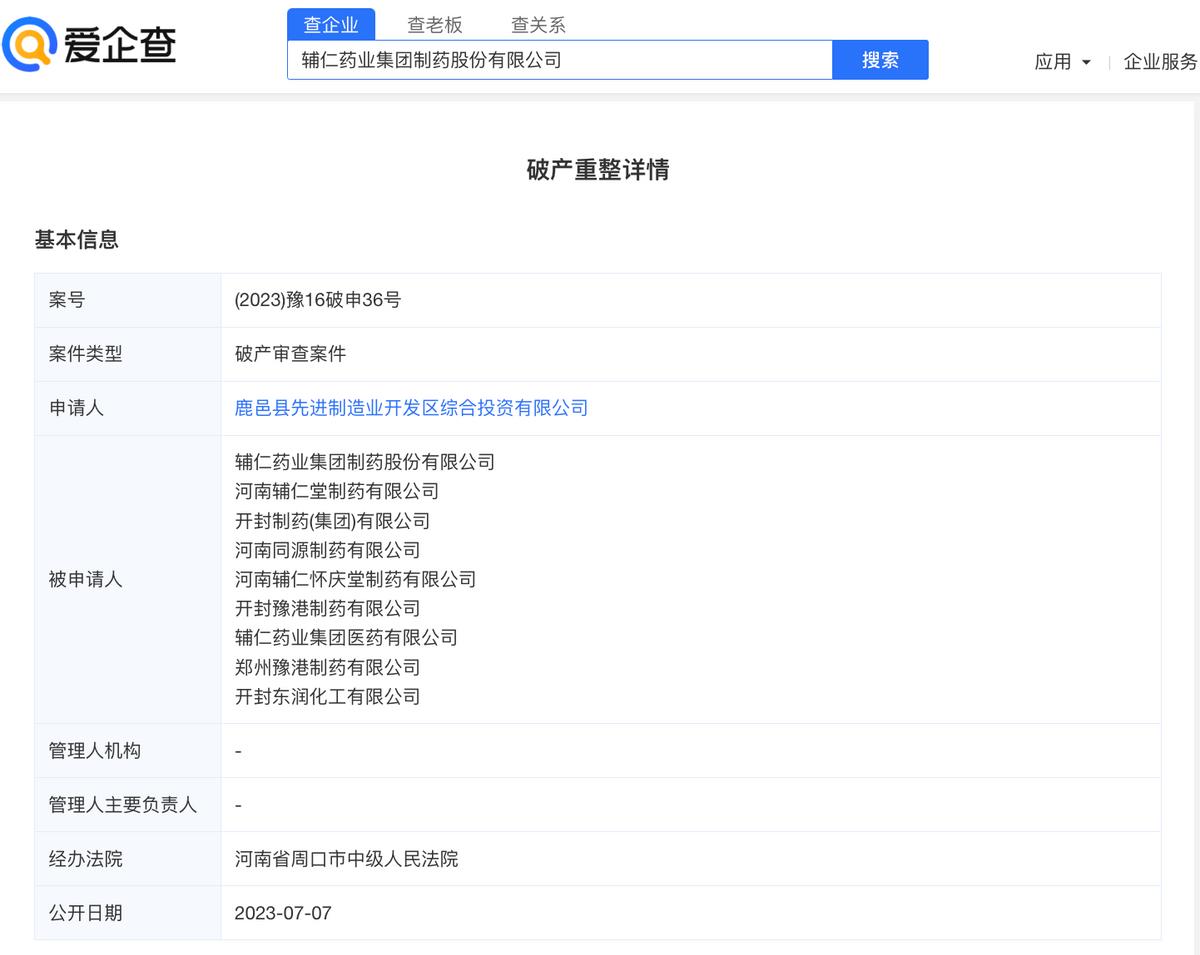Image resolution: width=1200 pixels, height=955 pixels.
Task: Click respondent 辅仁药业集团医药有限公司
Action: point(346,637)
